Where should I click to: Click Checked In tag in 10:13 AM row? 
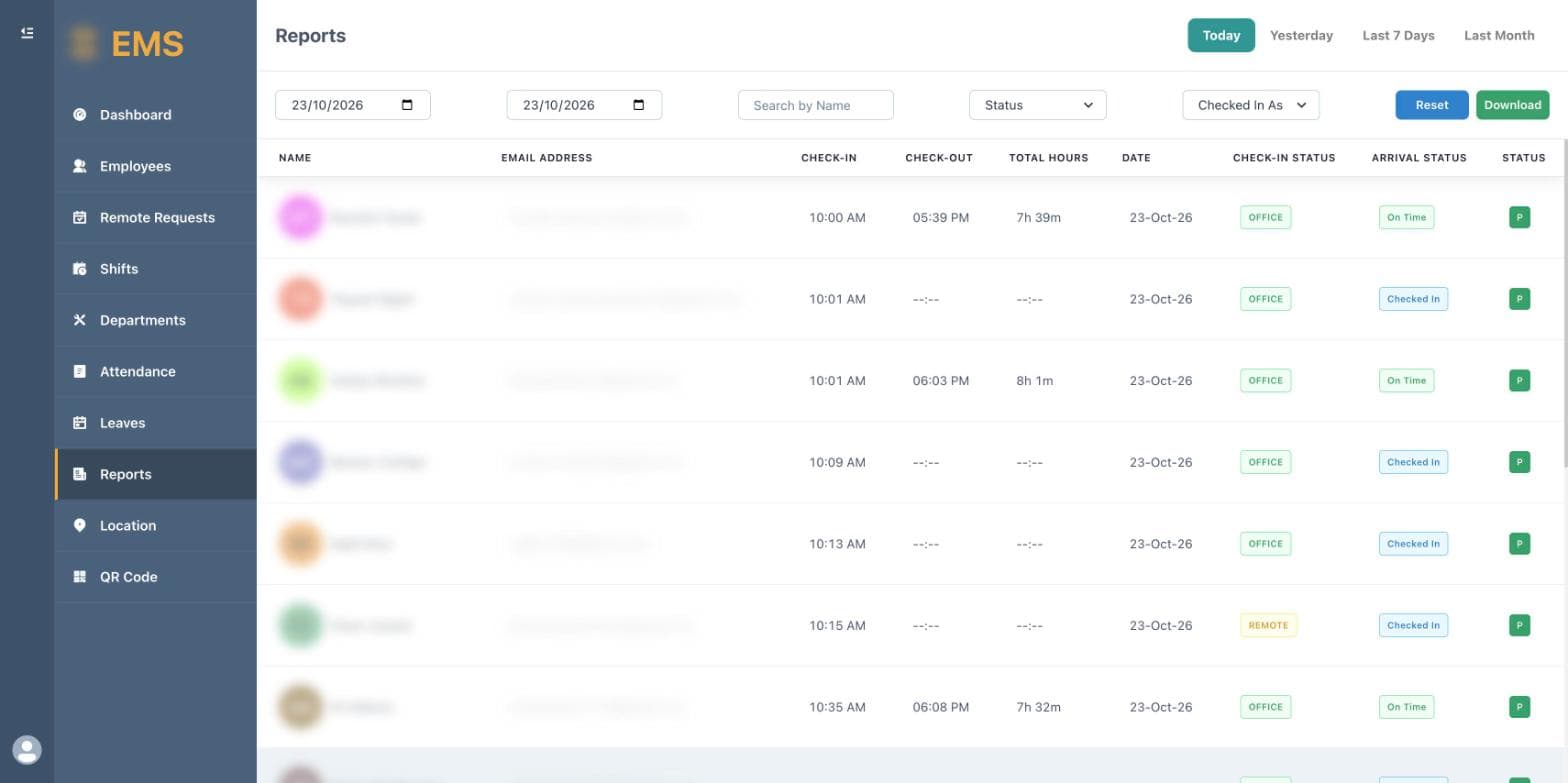[1413, 544]
